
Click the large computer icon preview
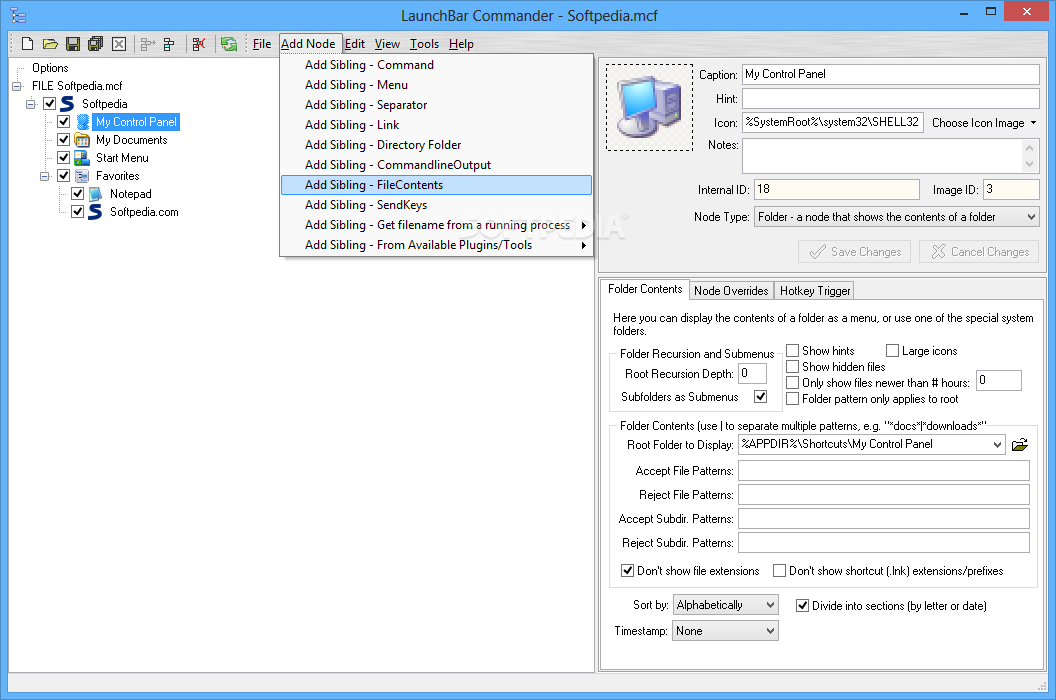click(x=650, y=108)
